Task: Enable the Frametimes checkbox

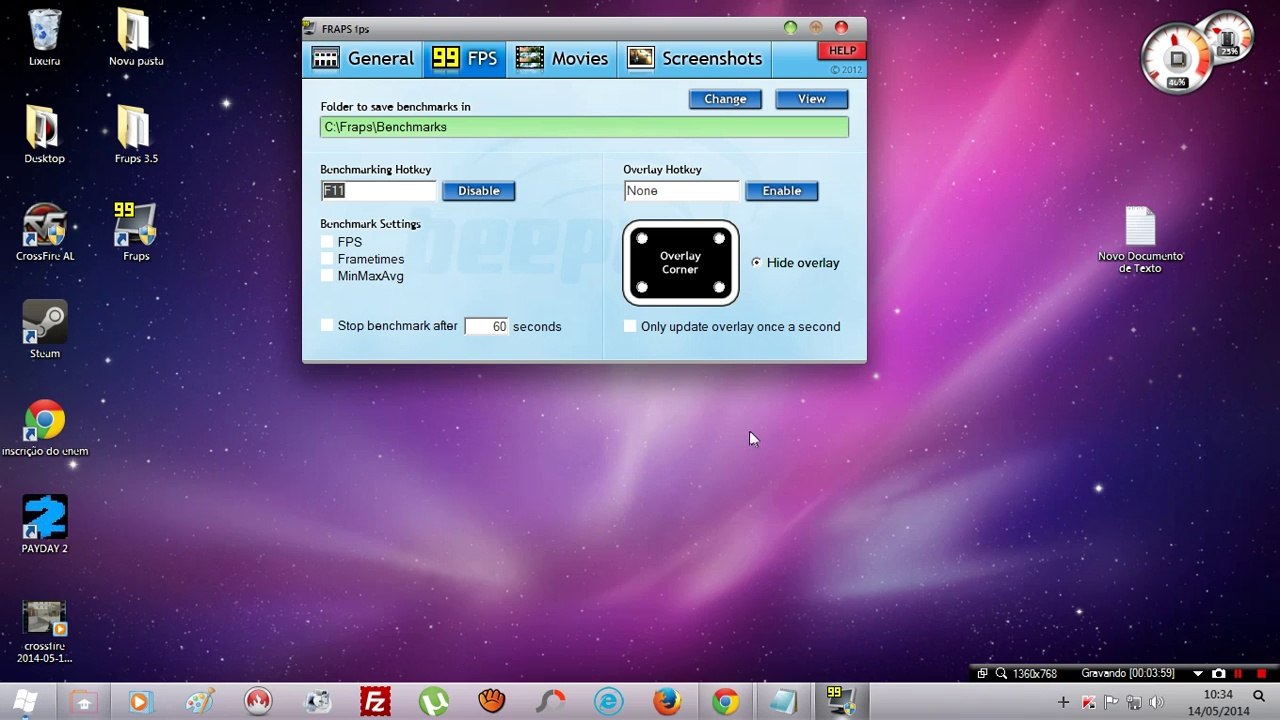Action: [327, 259]
